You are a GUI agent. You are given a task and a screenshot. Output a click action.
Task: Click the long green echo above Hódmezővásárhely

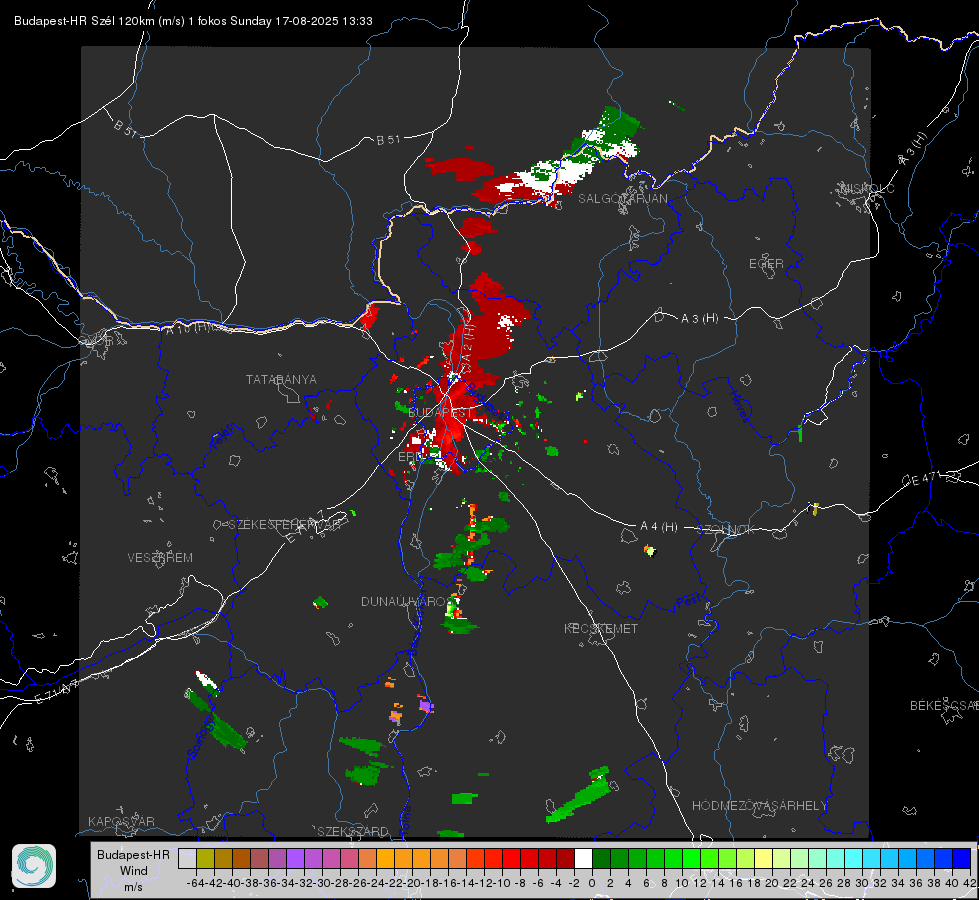click(x=578, y=796)
